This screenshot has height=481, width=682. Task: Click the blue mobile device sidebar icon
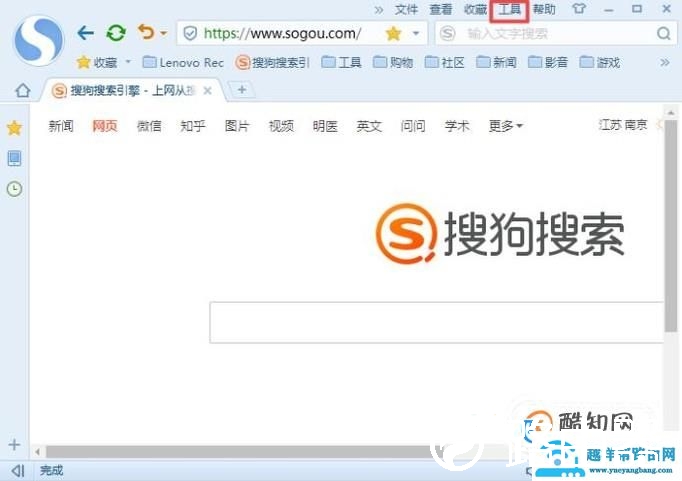(14, 158)
